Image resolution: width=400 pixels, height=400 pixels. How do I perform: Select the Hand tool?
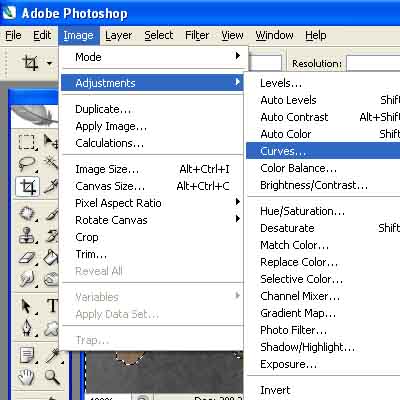click(27, 377)
